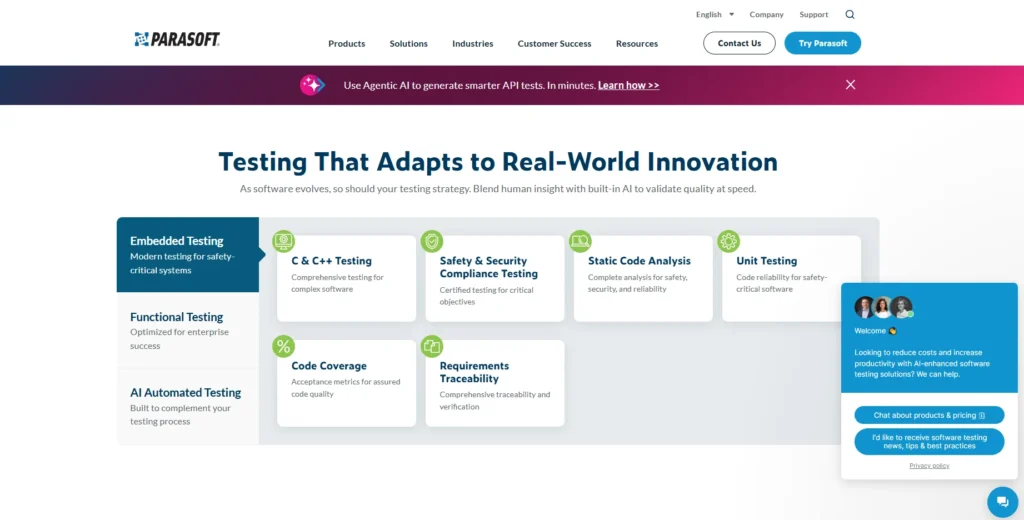Open the Unit Testing card

(792, 278)
